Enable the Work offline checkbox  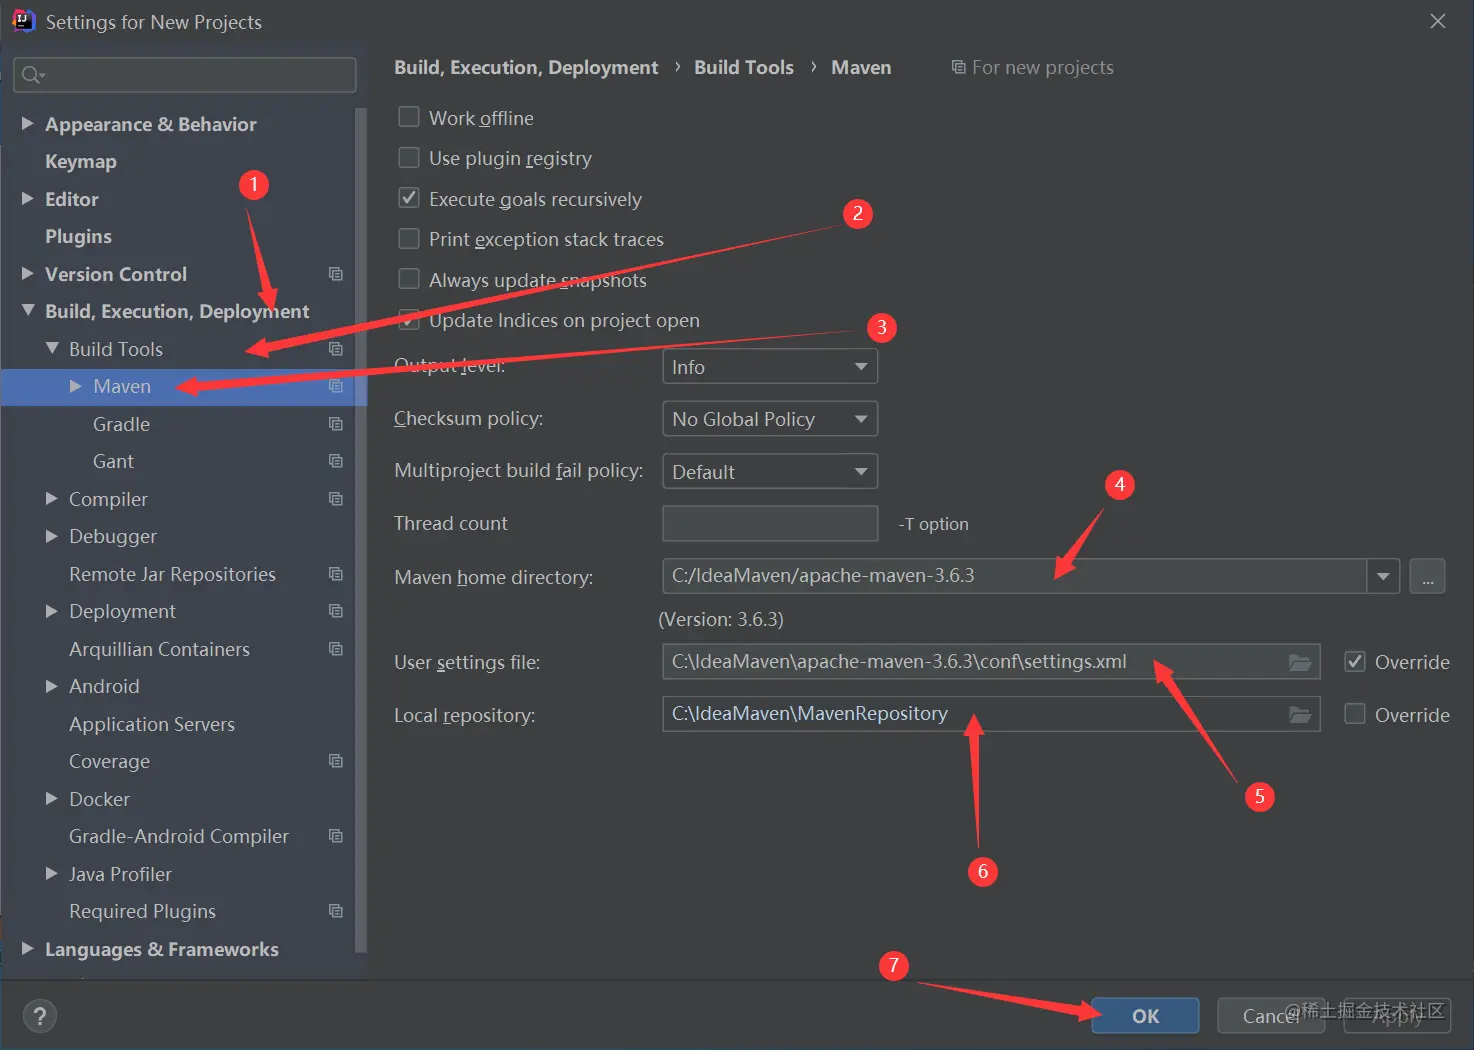click(409, 117)
